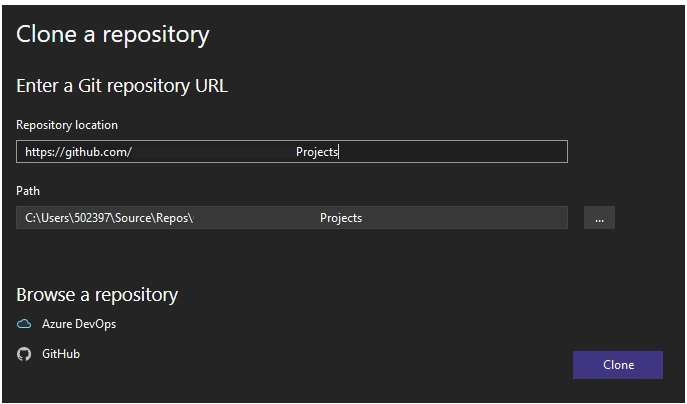Viewport: 687px width, 404px height.
Task: Click the Azure DevOps cloud icon
Action: 24,324
